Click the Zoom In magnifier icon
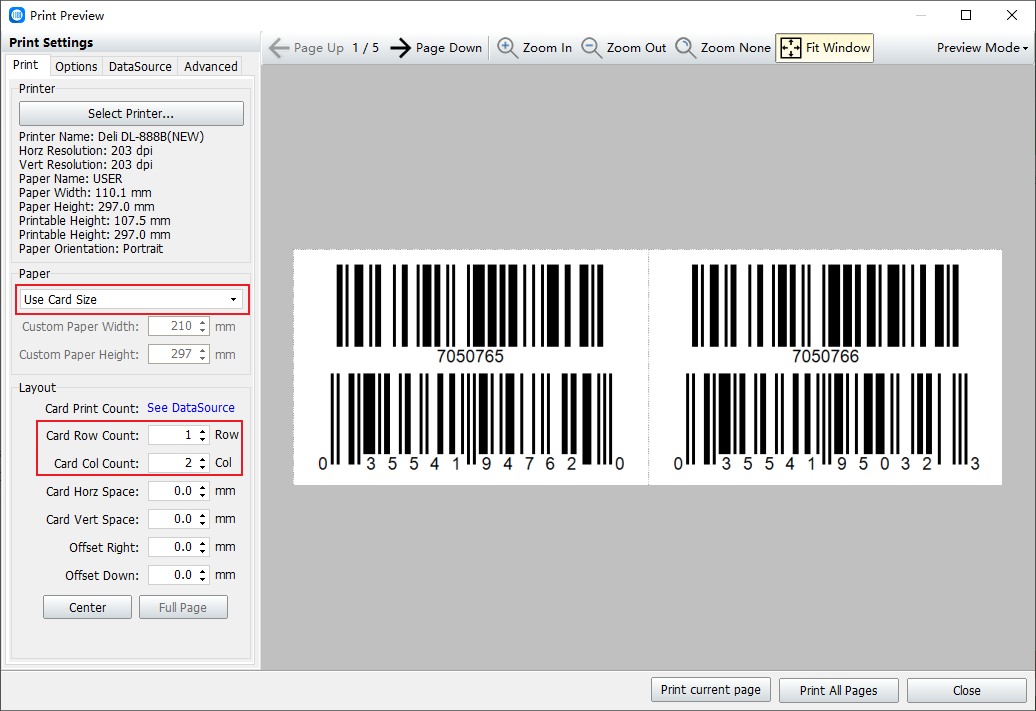 click(x=507, y=48)
